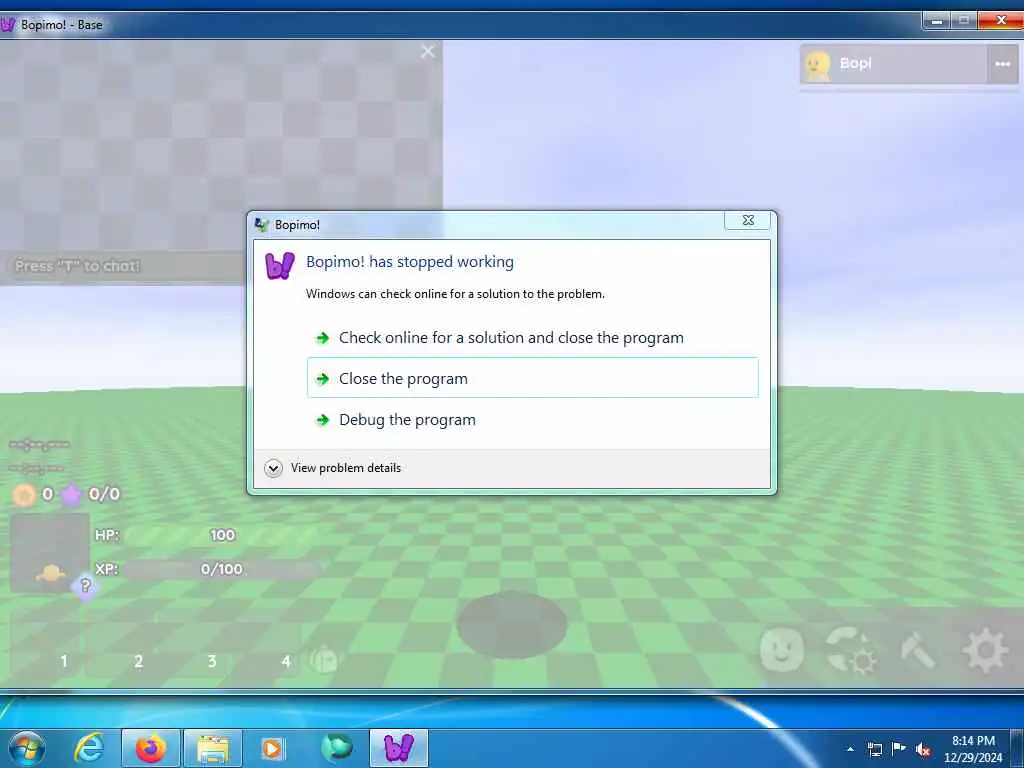Click the green globe taskbar app

tap(336, 748)
